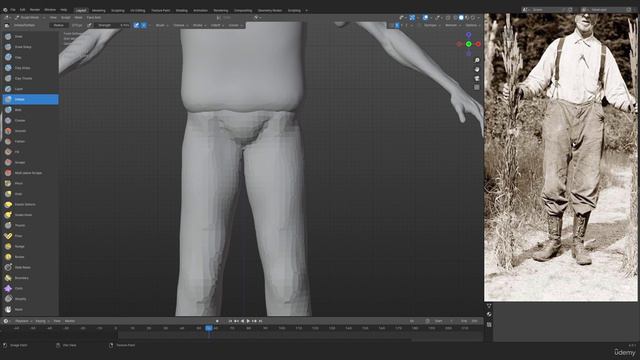Open the Face Sets header menu
This screenshot has height=360, width=640.
click(94, 18)
